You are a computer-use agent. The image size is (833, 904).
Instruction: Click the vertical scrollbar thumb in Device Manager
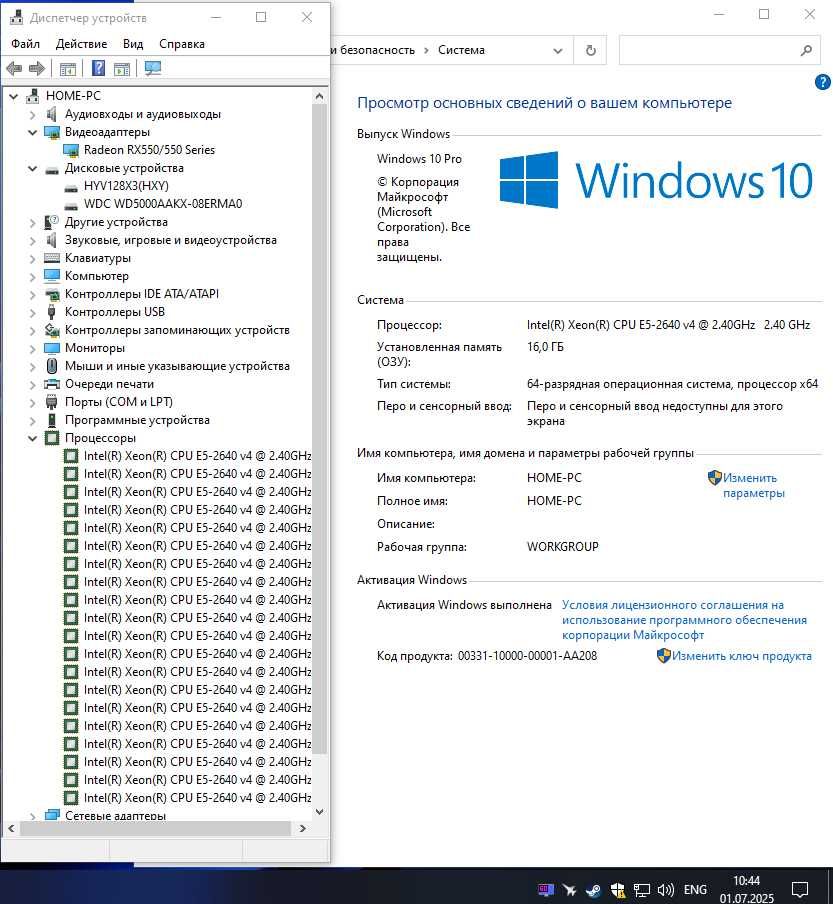pos(319,430)
